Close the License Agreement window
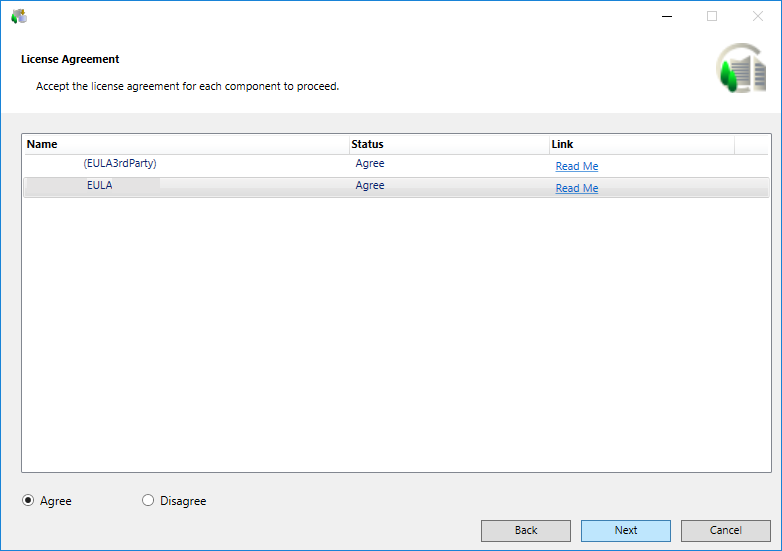 (x=757, y=16)
